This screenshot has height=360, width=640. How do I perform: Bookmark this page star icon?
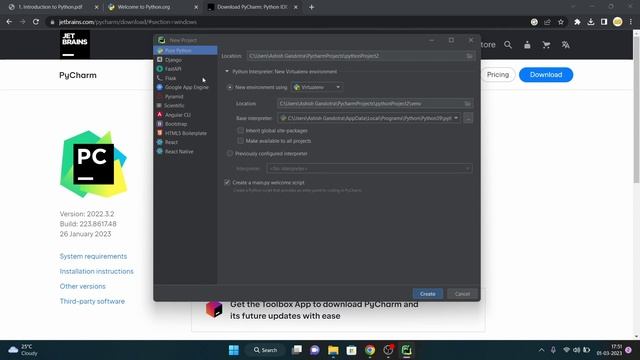[561, 22]
